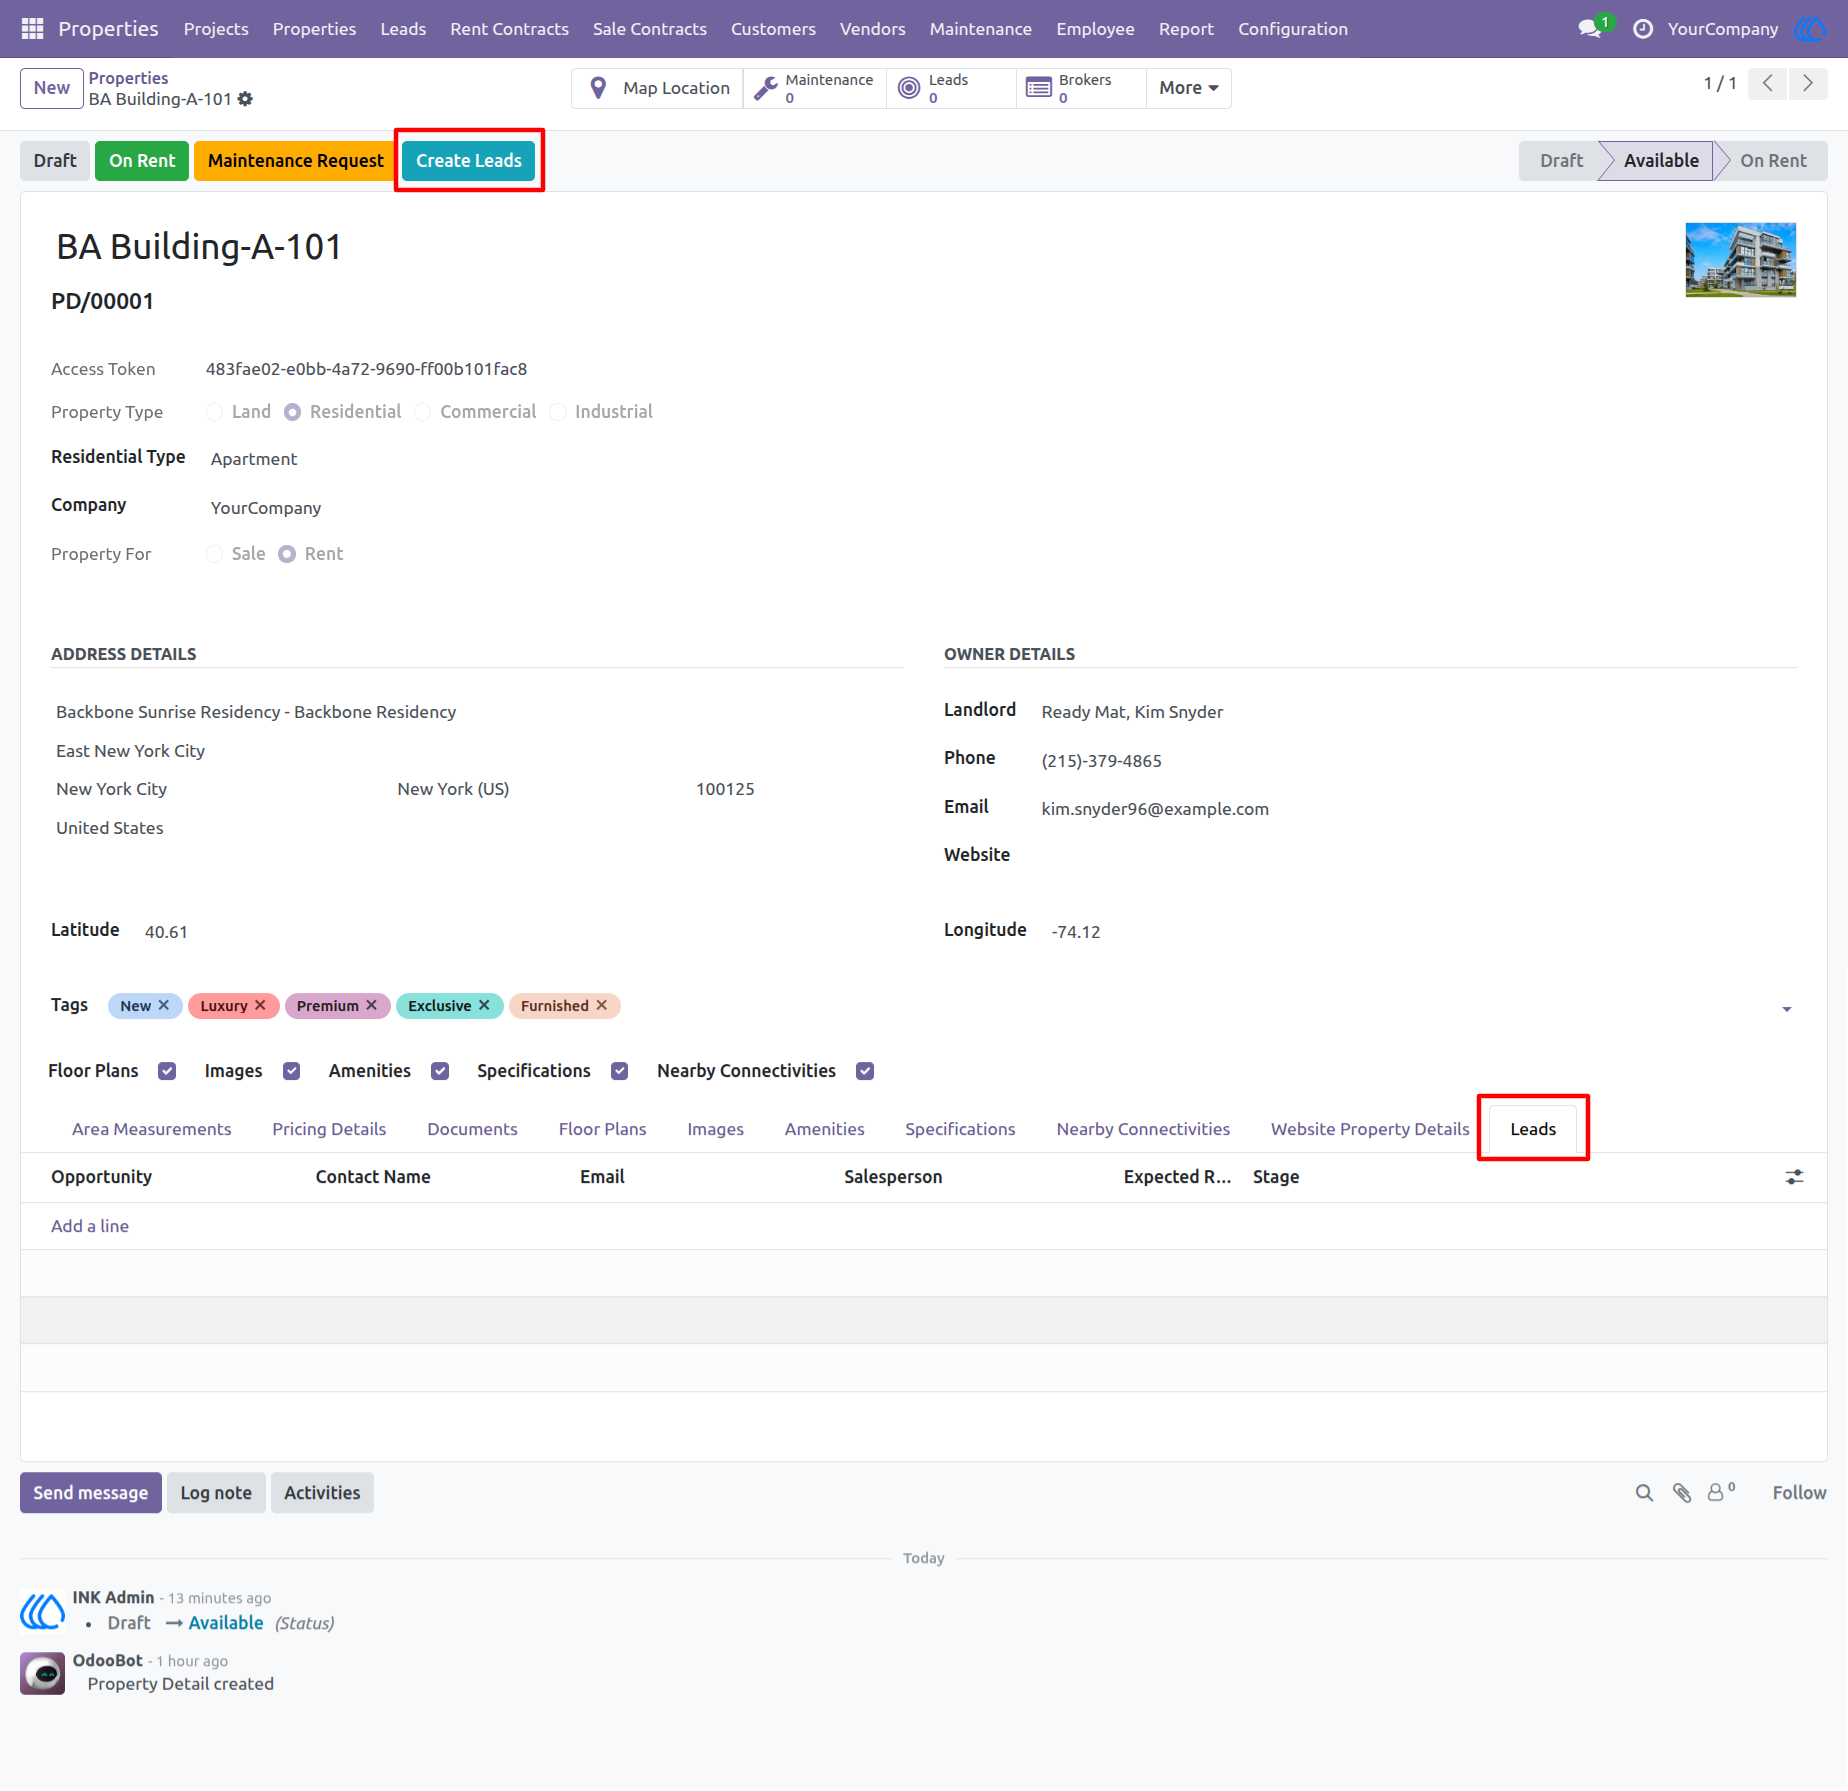1848x1791 pixels.
Task: Toggle Nearby Connectivities checkbox
Action: tap(865, 1072)
